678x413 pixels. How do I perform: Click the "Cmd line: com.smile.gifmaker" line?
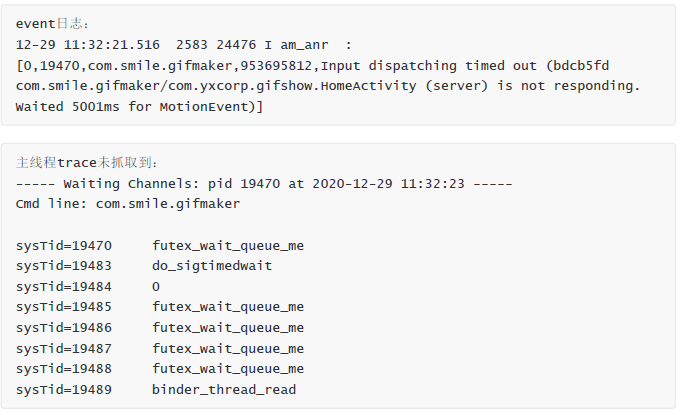tap(128, 204)
